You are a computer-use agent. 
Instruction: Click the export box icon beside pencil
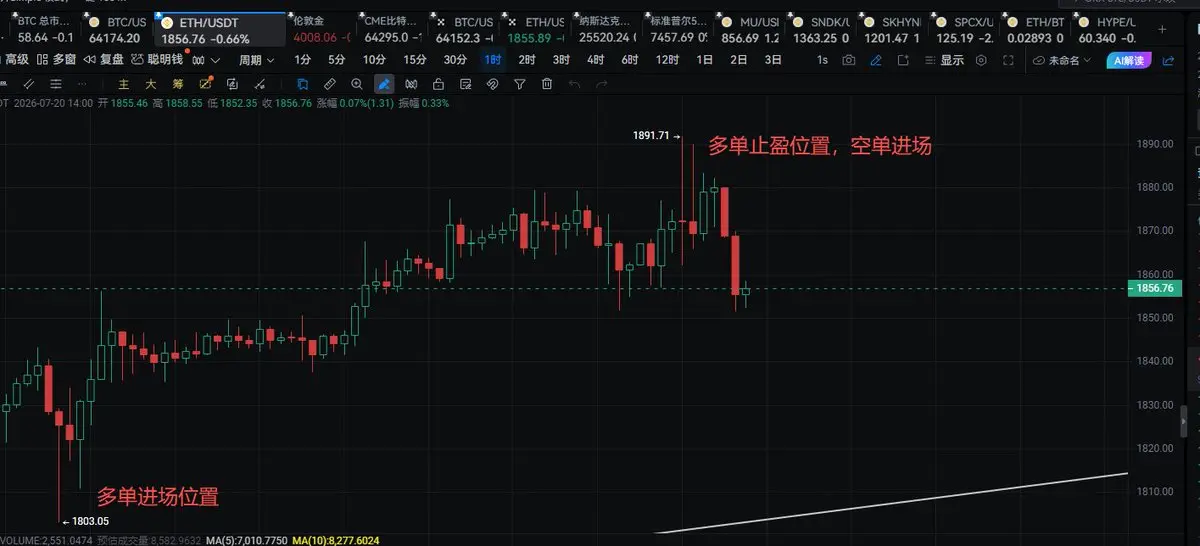pos(903,60)
